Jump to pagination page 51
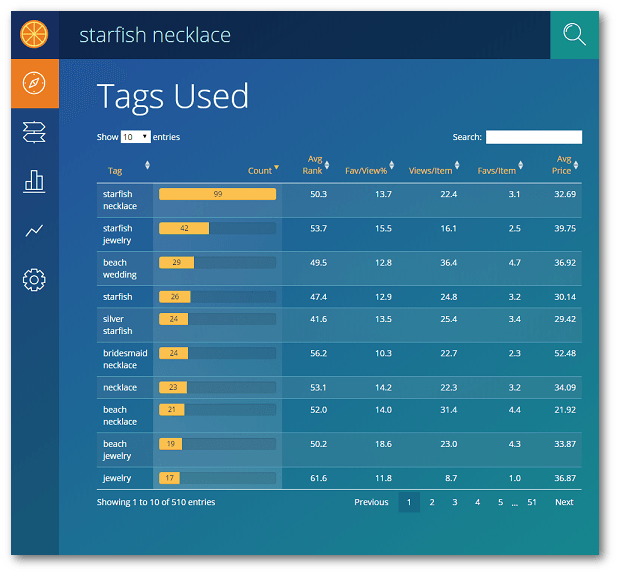 click(x=532, y=502)
